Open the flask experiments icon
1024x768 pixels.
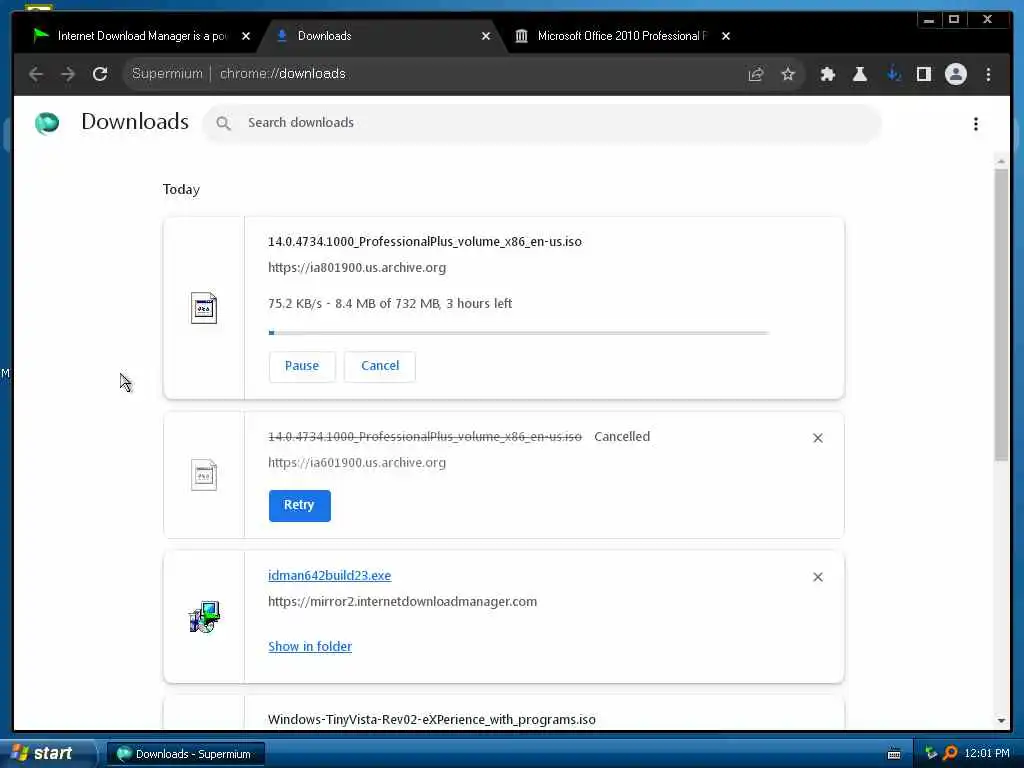(x=860, y=74)
